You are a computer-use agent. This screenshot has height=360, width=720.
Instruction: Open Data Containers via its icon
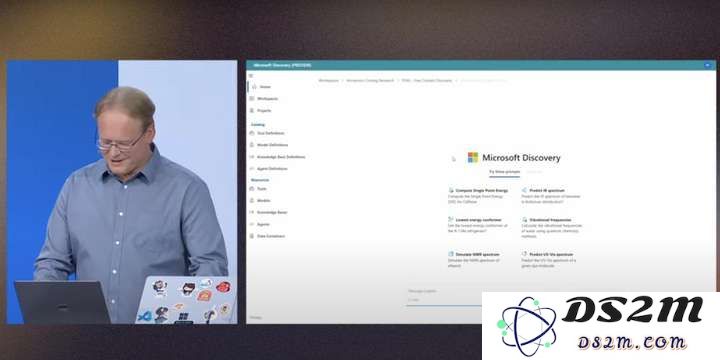[252, 236]
